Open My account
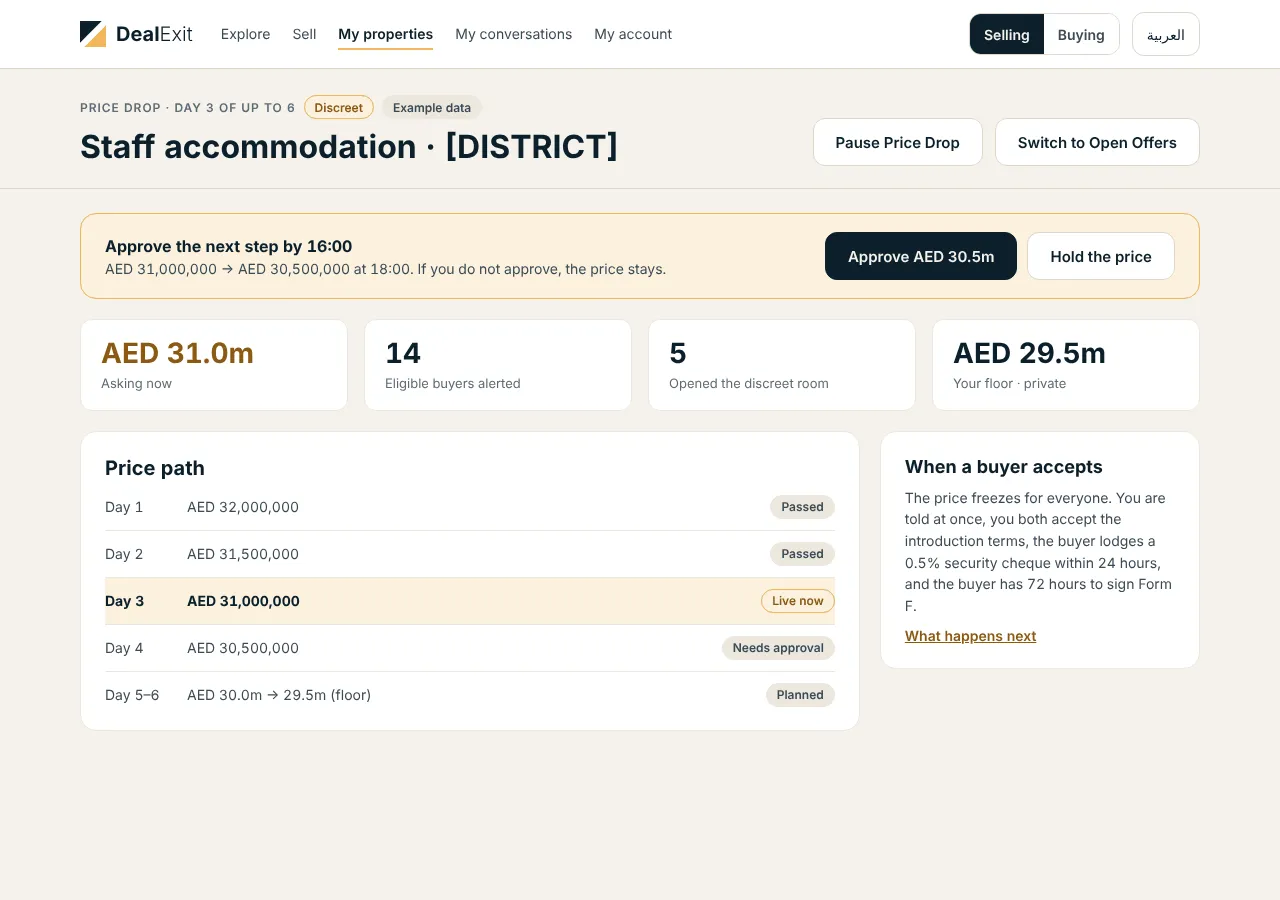 (633, 34)
